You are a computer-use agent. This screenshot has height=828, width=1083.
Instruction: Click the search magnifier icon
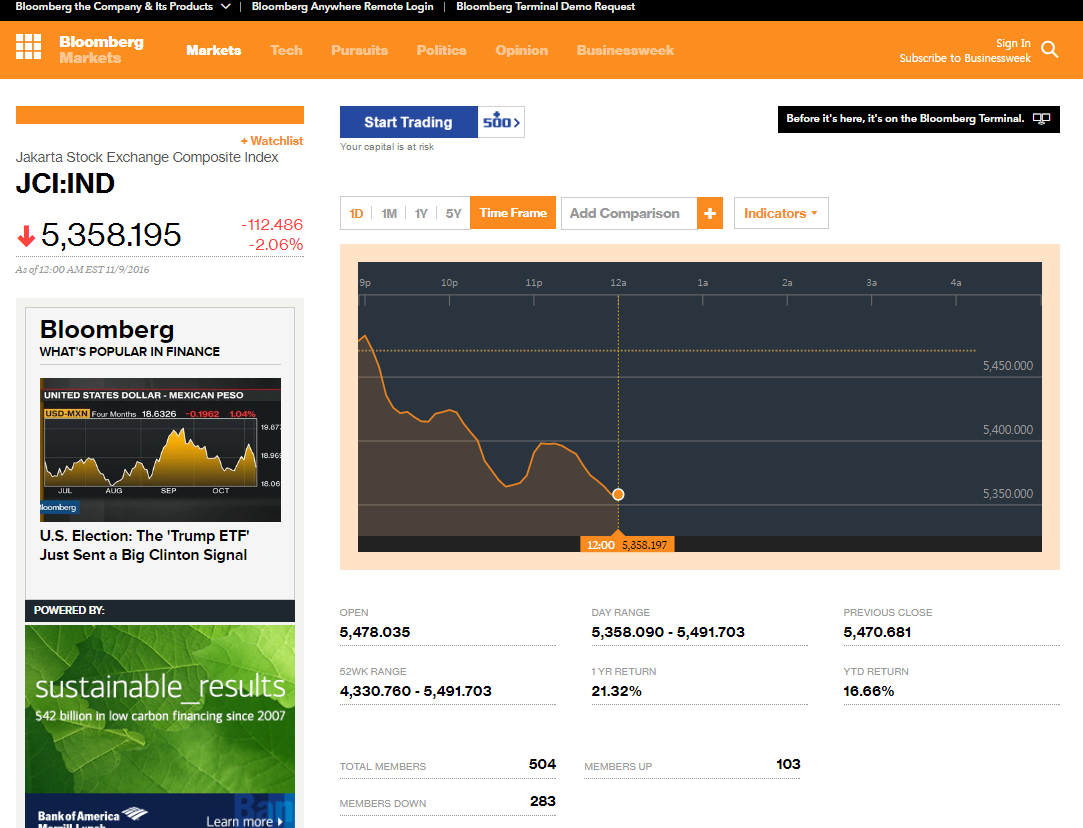(x=1049, y=50)
